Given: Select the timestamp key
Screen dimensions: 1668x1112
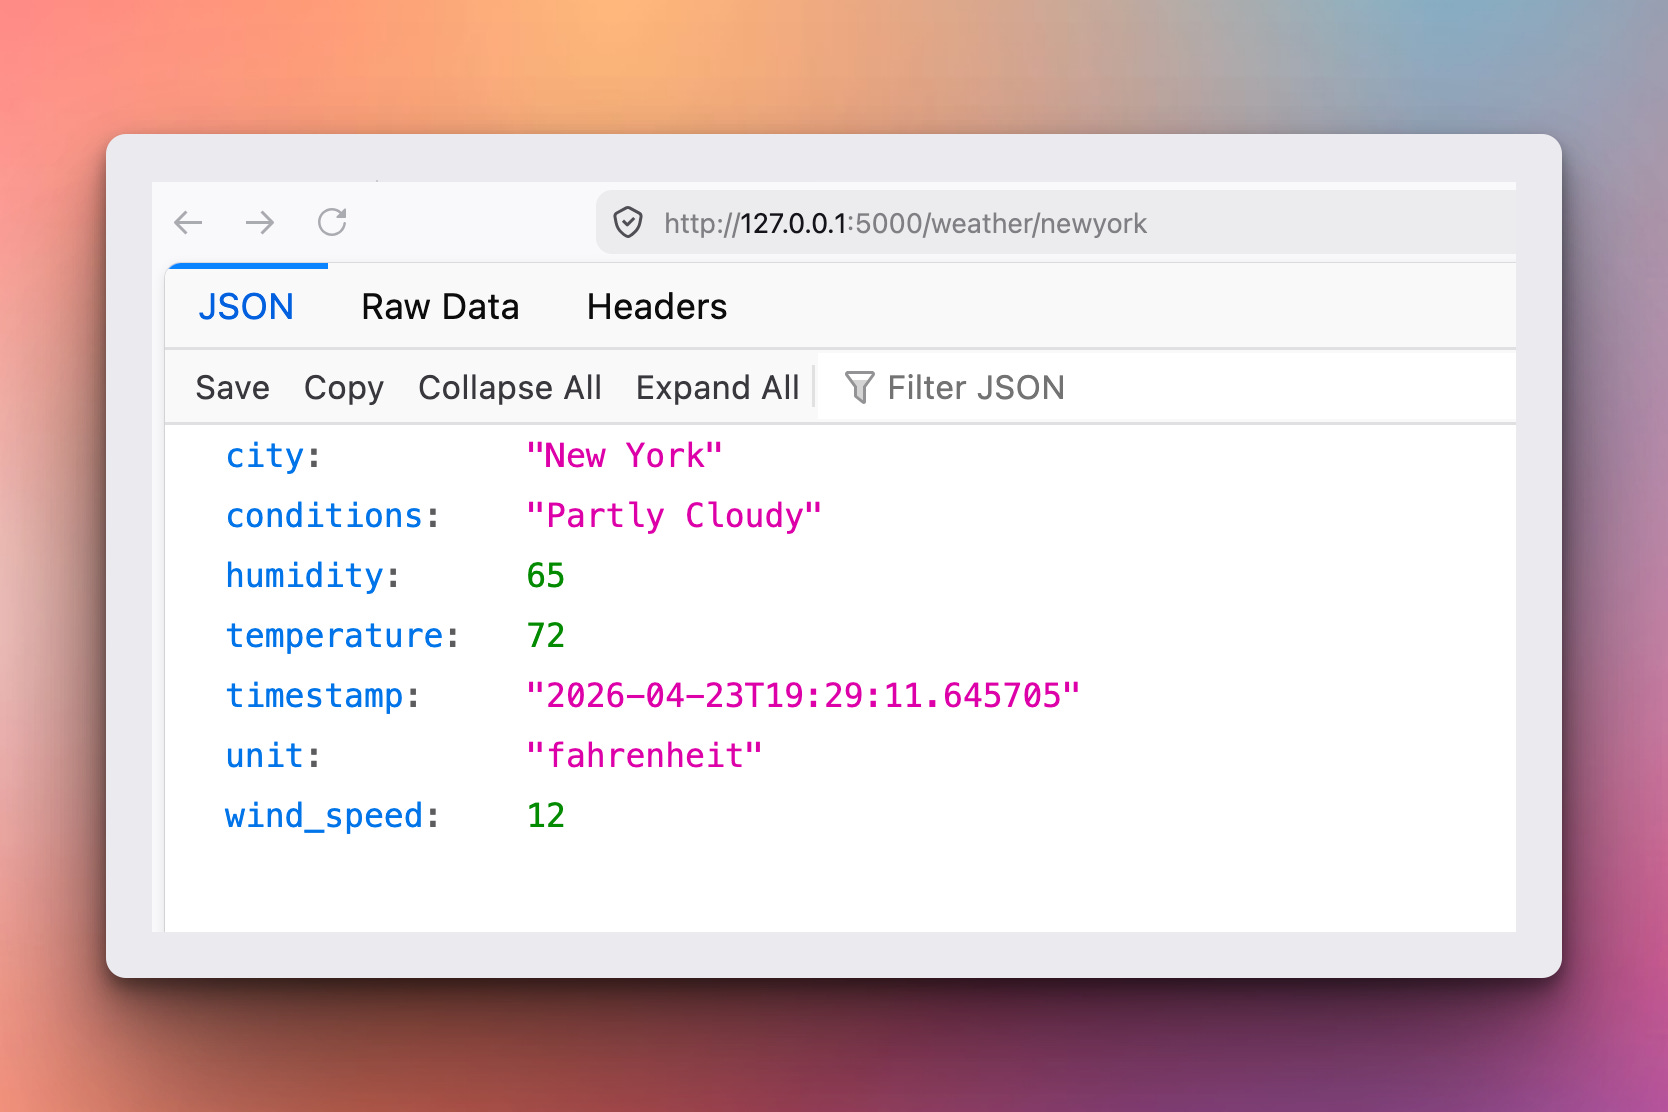Looking at the screenshot, I should pos(315,696).
